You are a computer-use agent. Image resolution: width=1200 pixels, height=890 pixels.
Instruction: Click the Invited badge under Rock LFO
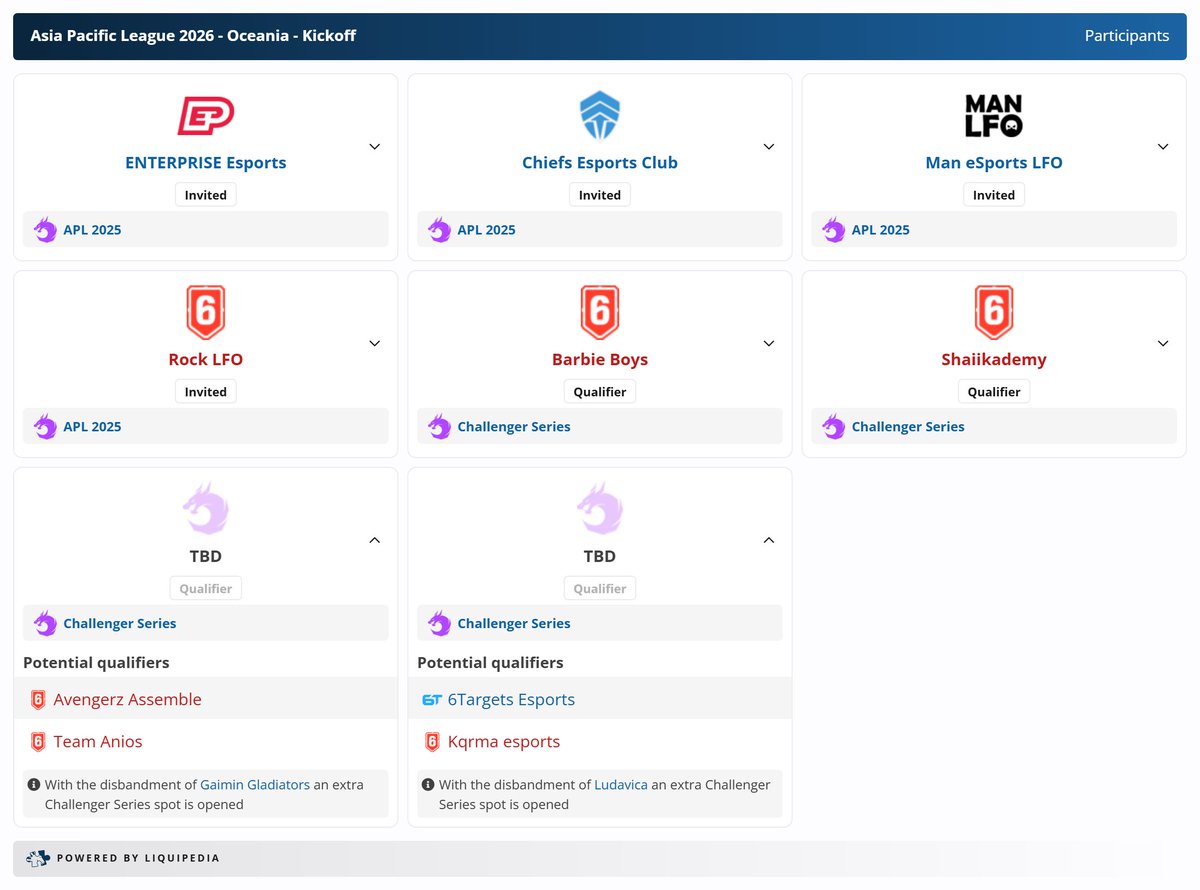pyautogui.click(x=206, y=392)
